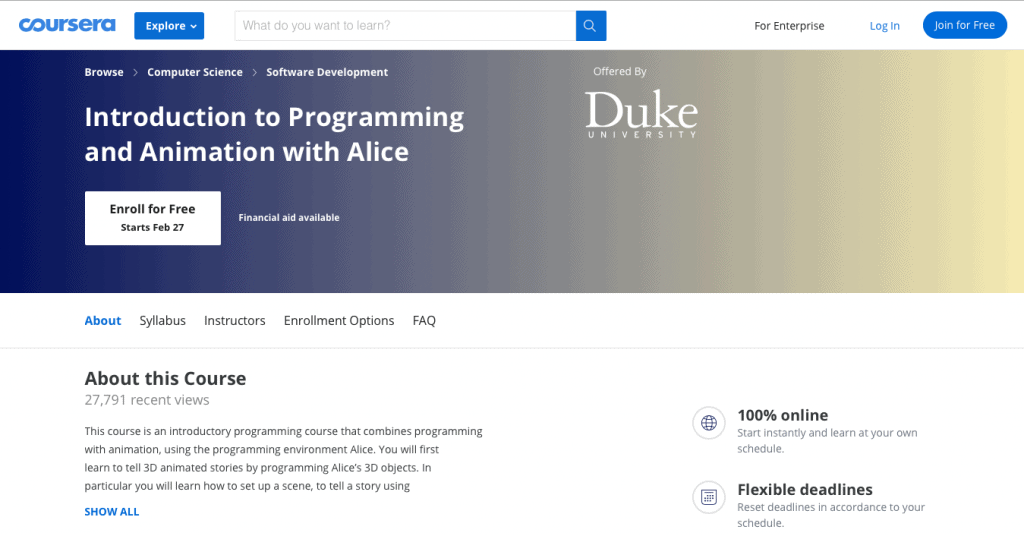The image size is (1024, 536).
Task: Open the For Enterprise link
Action: click(789, 26)
